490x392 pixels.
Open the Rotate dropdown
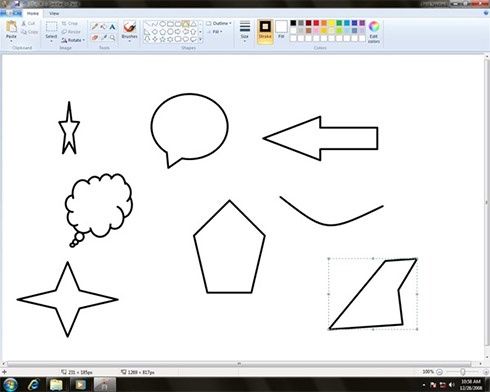tap(73, 40)
